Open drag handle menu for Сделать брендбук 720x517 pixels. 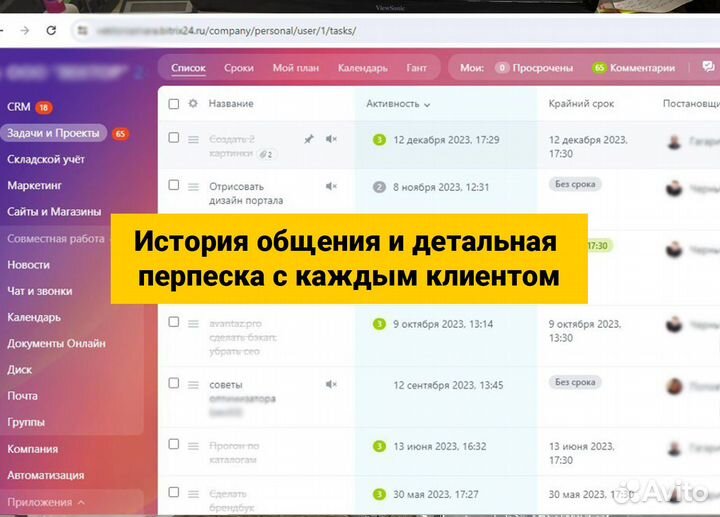193,494
